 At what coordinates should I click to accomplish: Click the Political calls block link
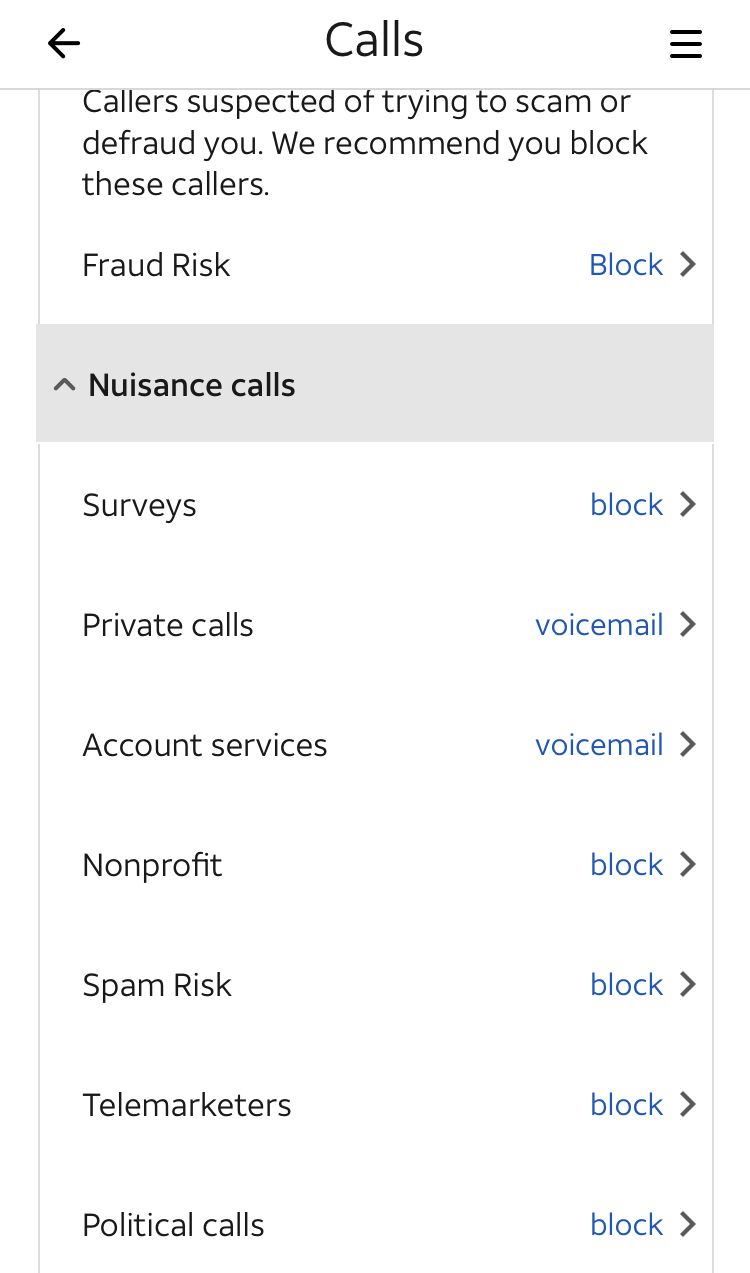click(x=626, y=1225)
